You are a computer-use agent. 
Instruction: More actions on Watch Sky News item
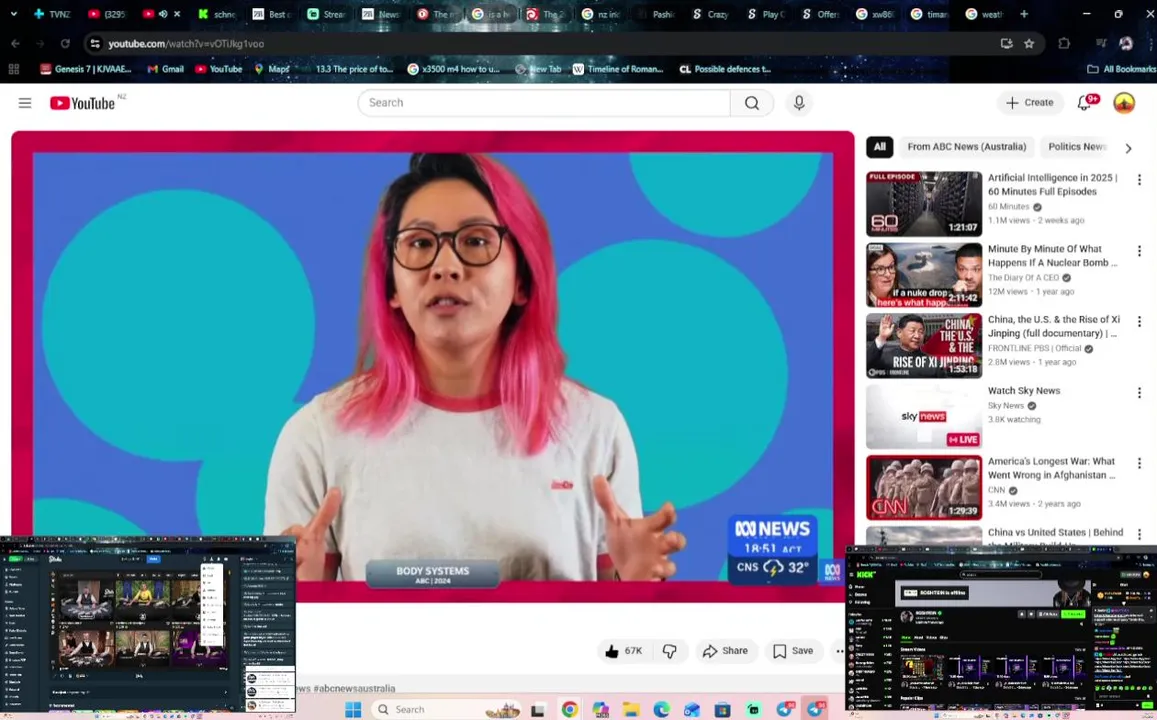point(1139,392)
